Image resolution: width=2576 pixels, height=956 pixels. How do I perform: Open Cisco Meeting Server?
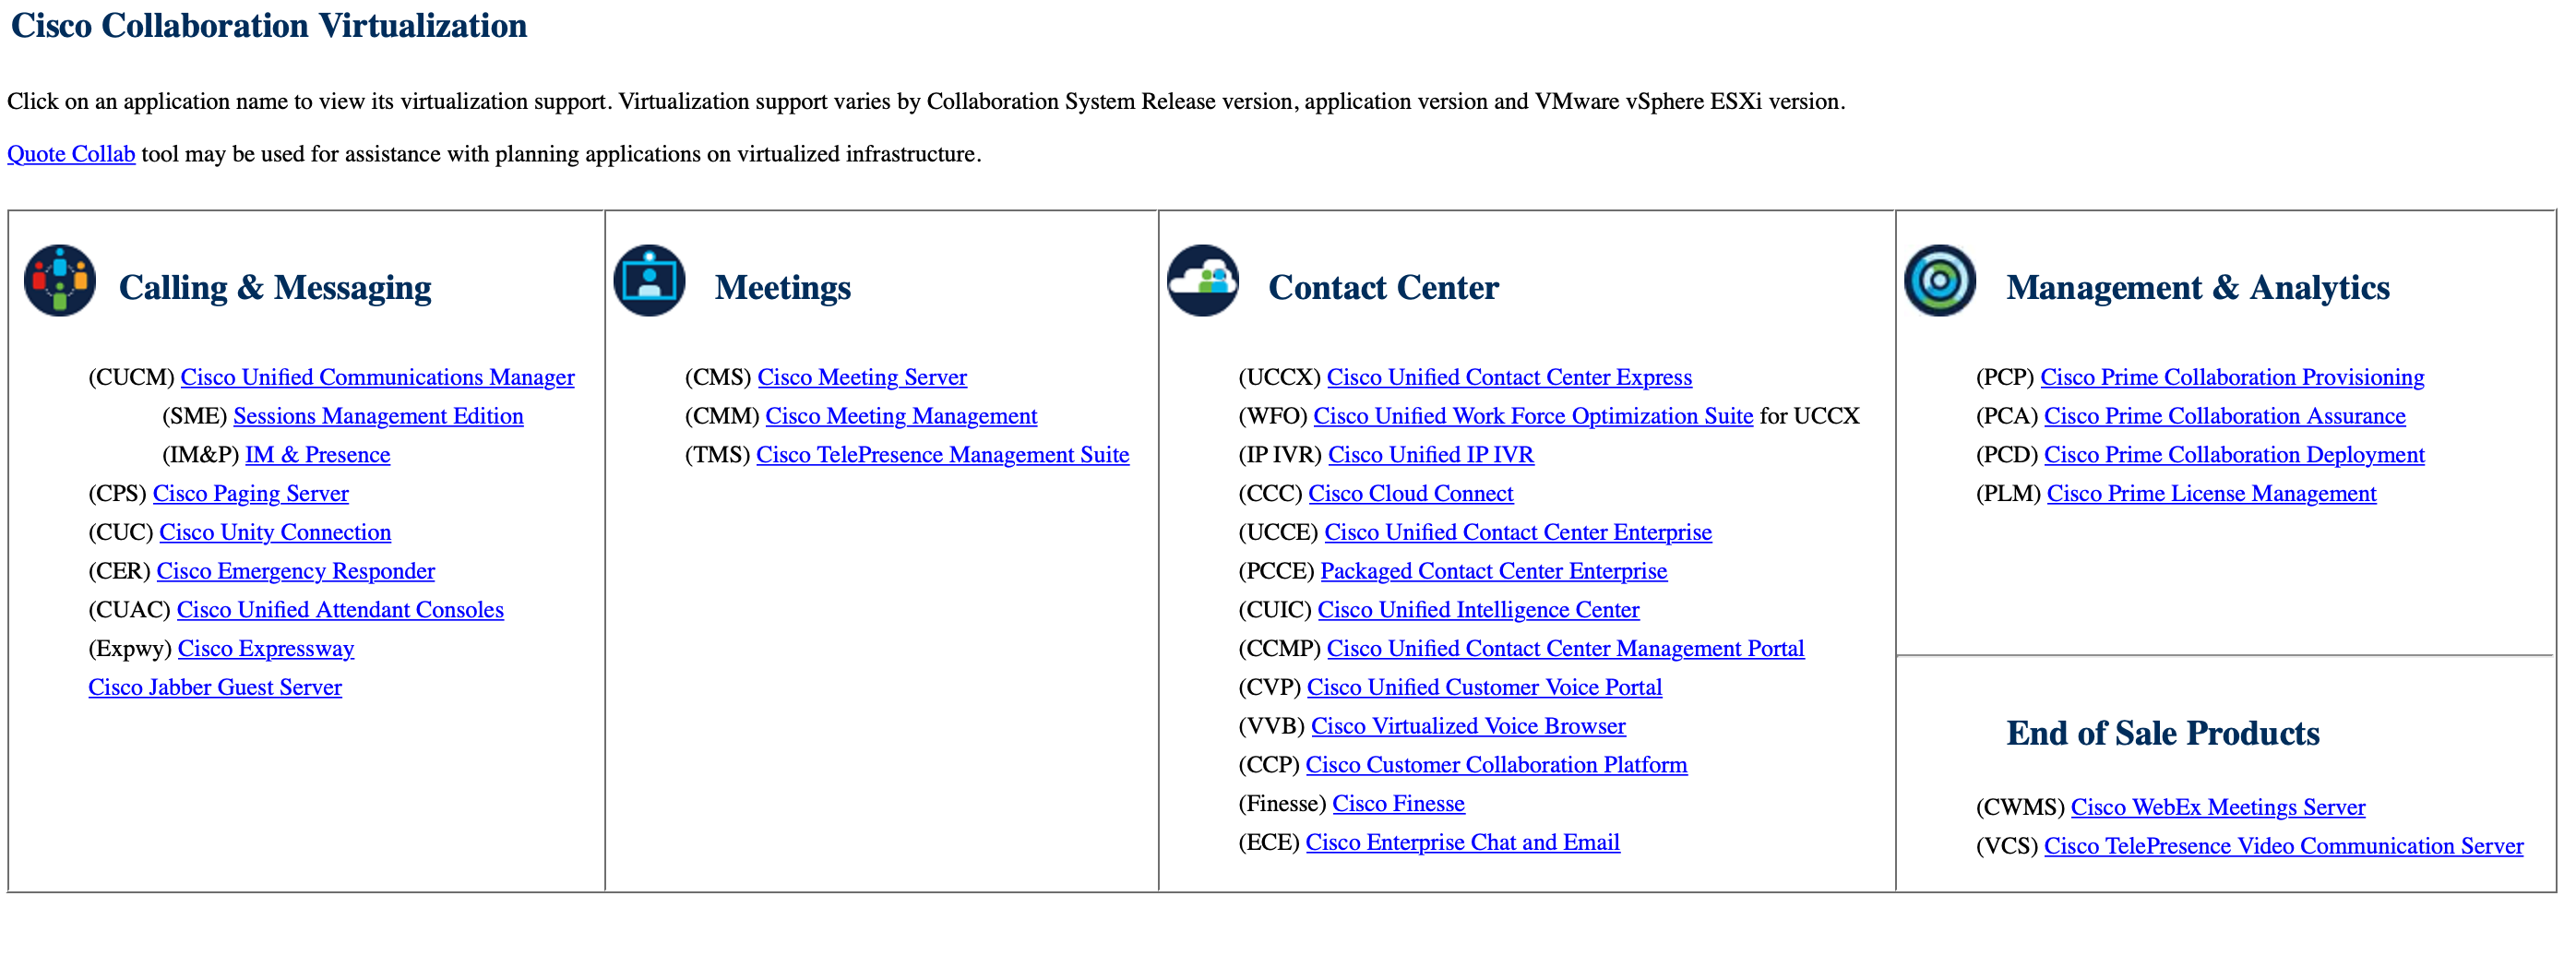[x=861, y=377]
